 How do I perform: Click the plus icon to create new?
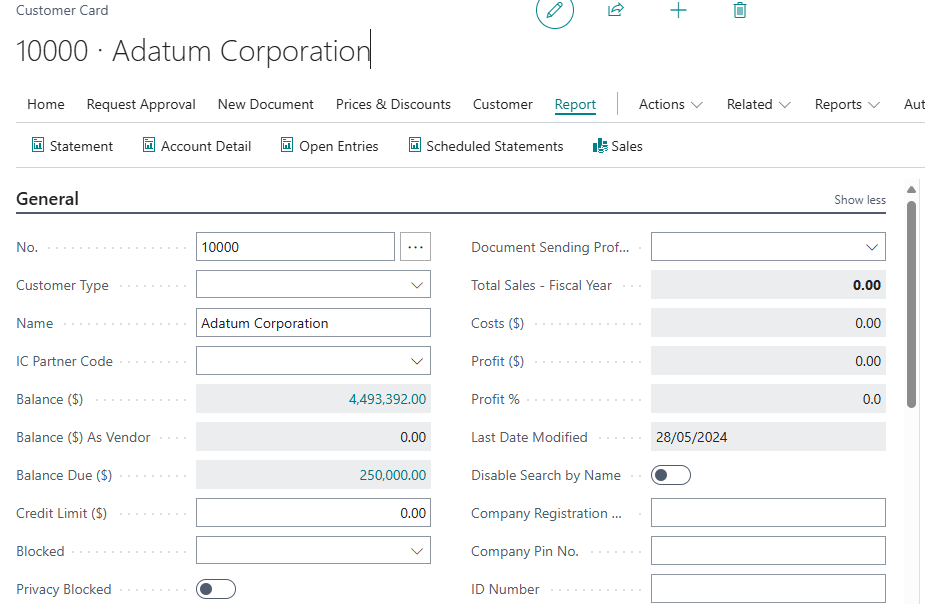pyautogui.click(x=678, y=10)
